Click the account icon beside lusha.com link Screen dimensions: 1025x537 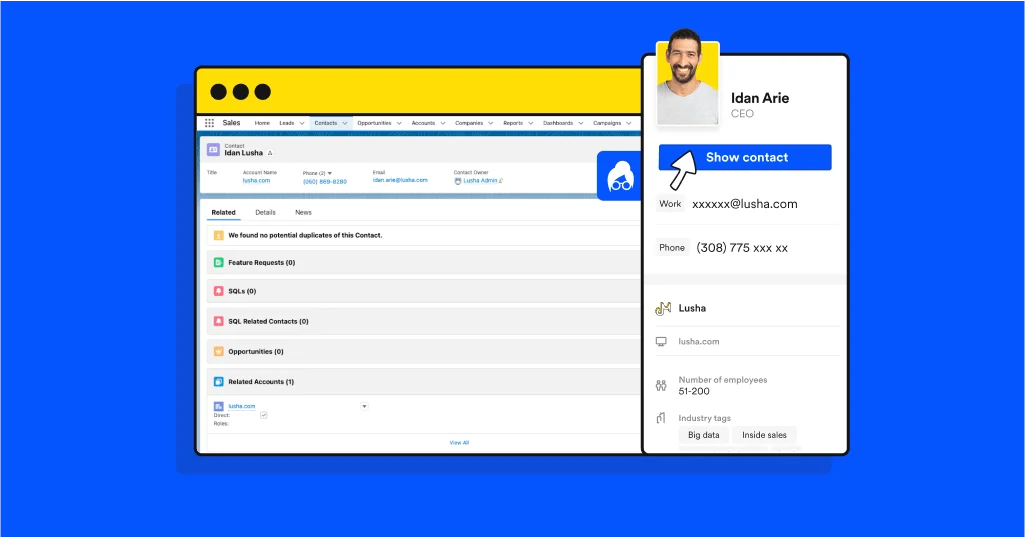tap(219, 406)
